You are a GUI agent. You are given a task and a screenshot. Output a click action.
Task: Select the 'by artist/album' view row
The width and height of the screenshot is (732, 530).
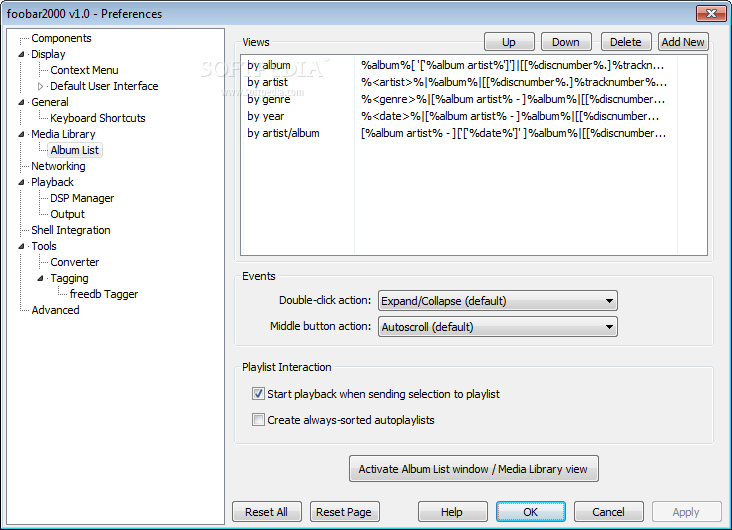pyautogui.click(x=460, y=133)
